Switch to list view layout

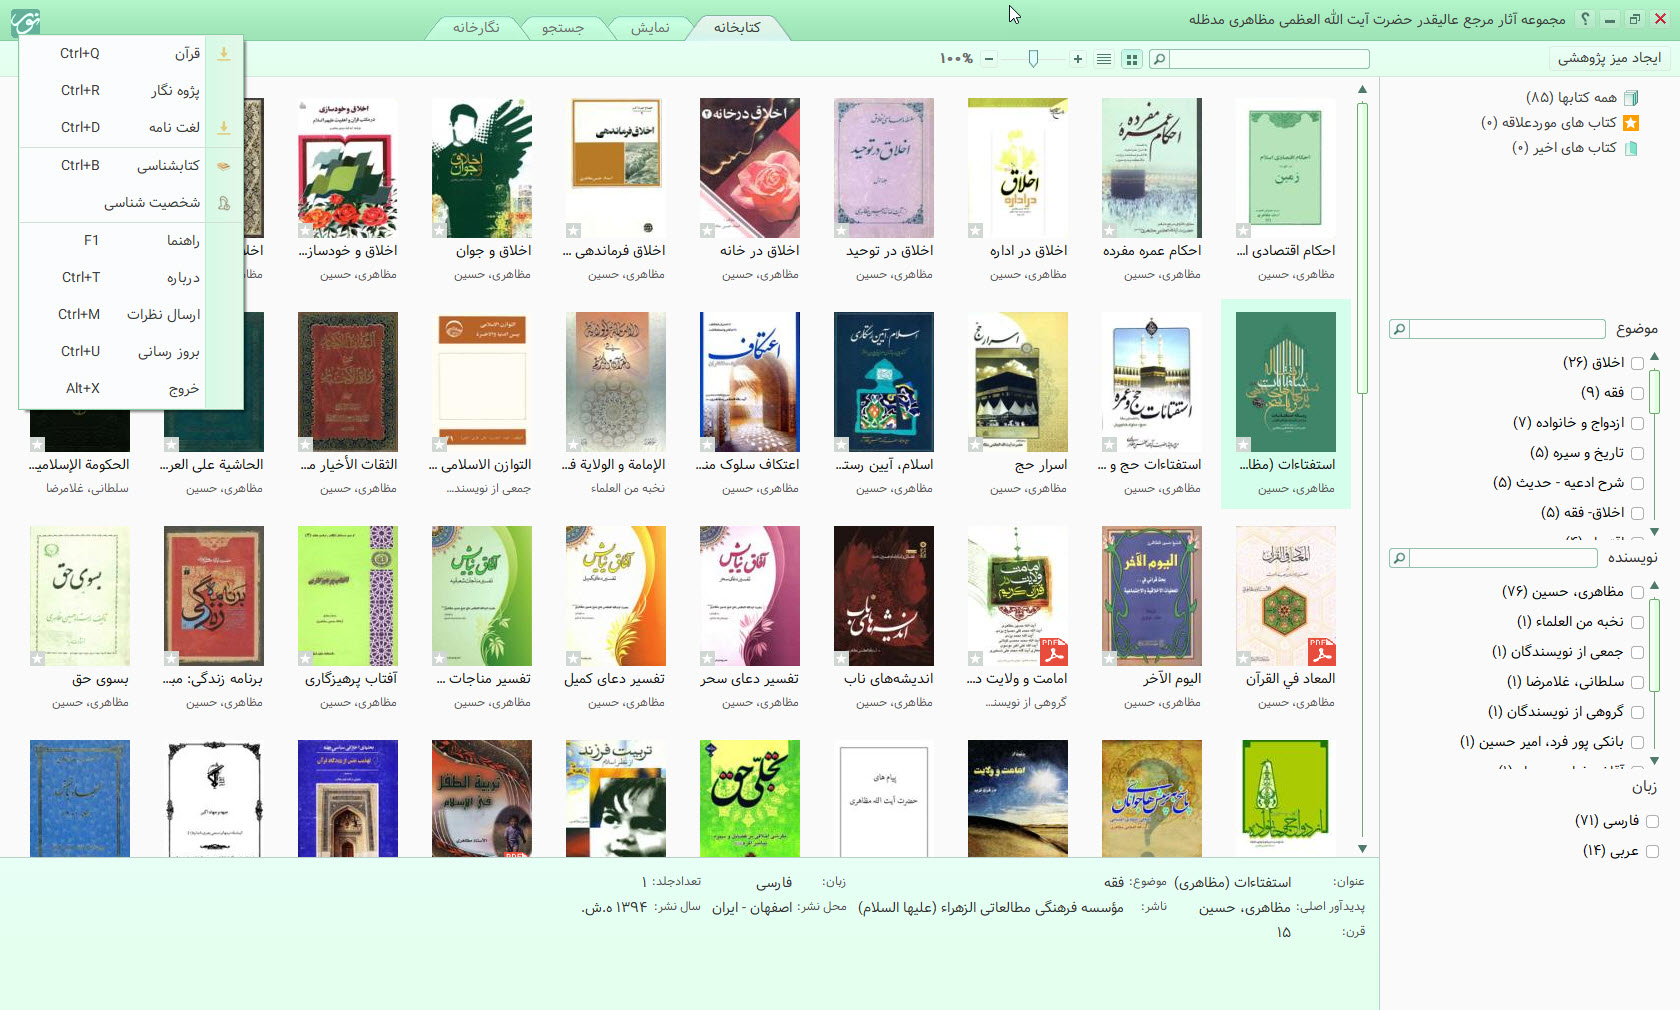pos(1104,60)
